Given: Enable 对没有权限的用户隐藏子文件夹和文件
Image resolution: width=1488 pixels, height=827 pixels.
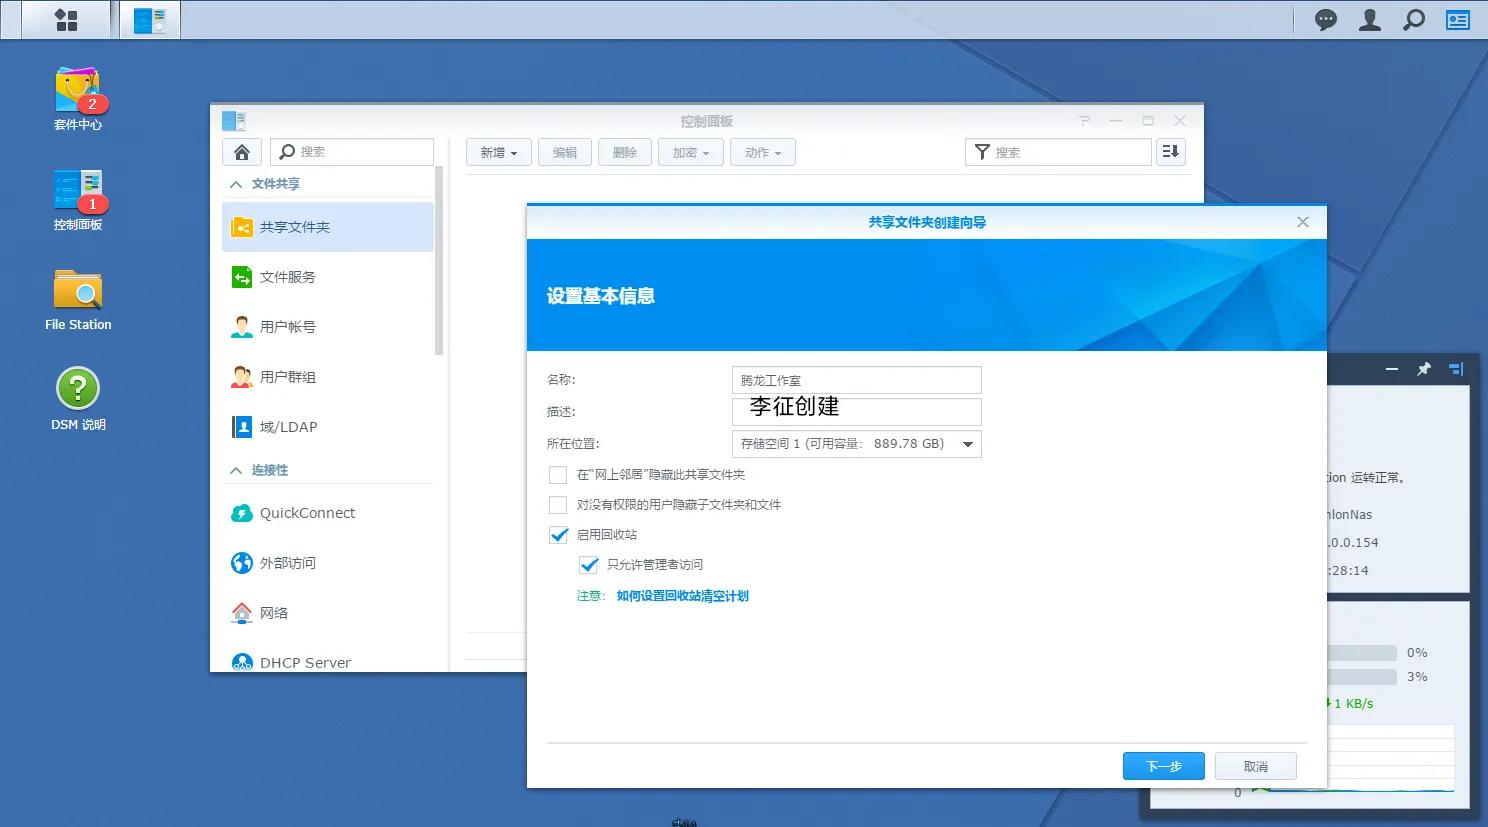Looking at the screenshot, I should point(558,505).
